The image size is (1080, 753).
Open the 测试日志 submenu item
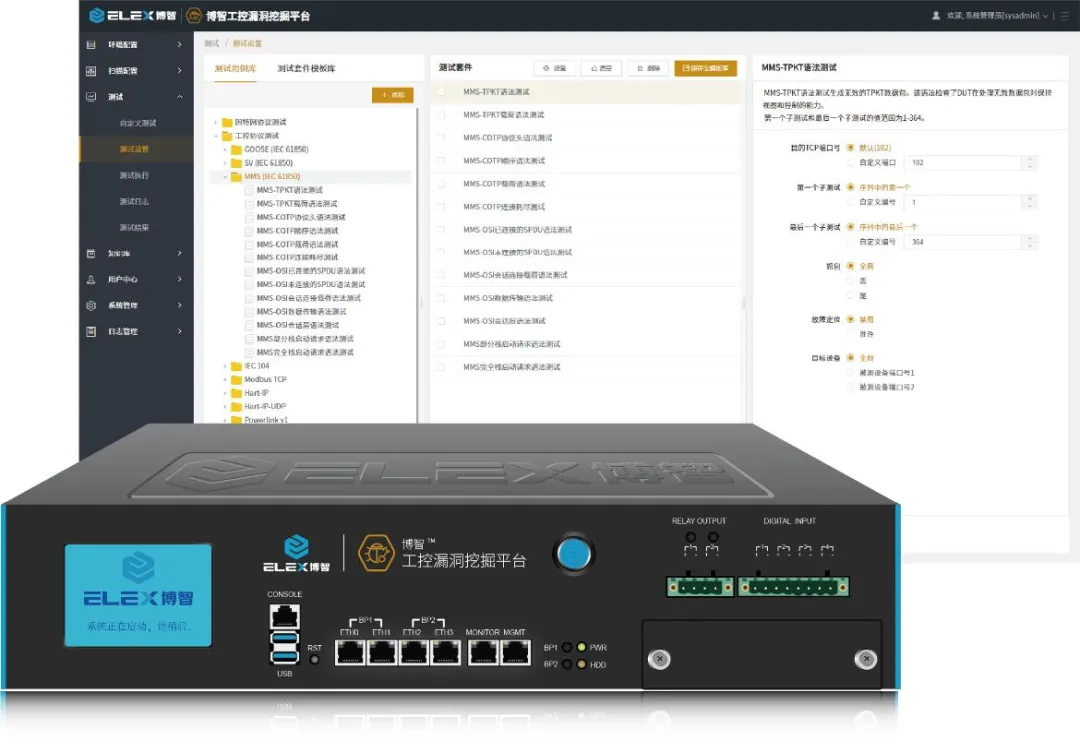[137, 202]
